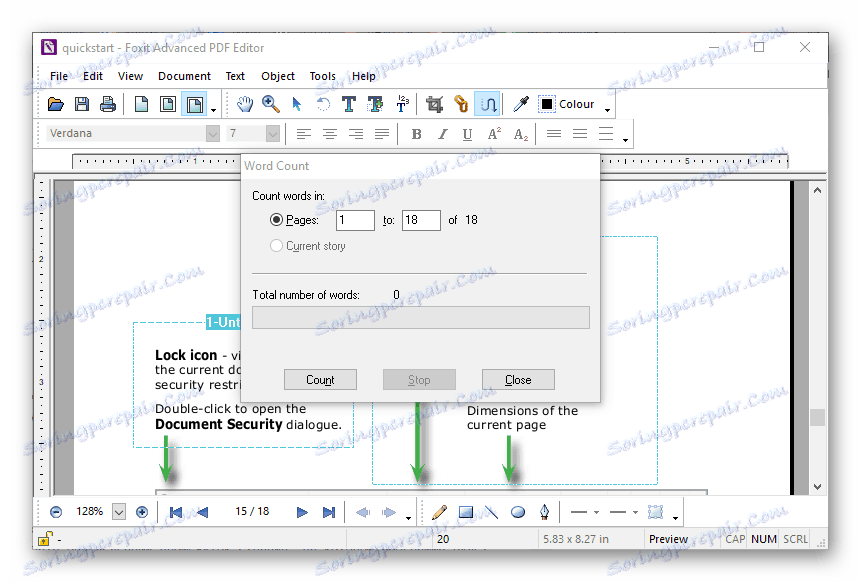Click the pages From input field
Screen dimensions: 861x582
tap(355, 220)
